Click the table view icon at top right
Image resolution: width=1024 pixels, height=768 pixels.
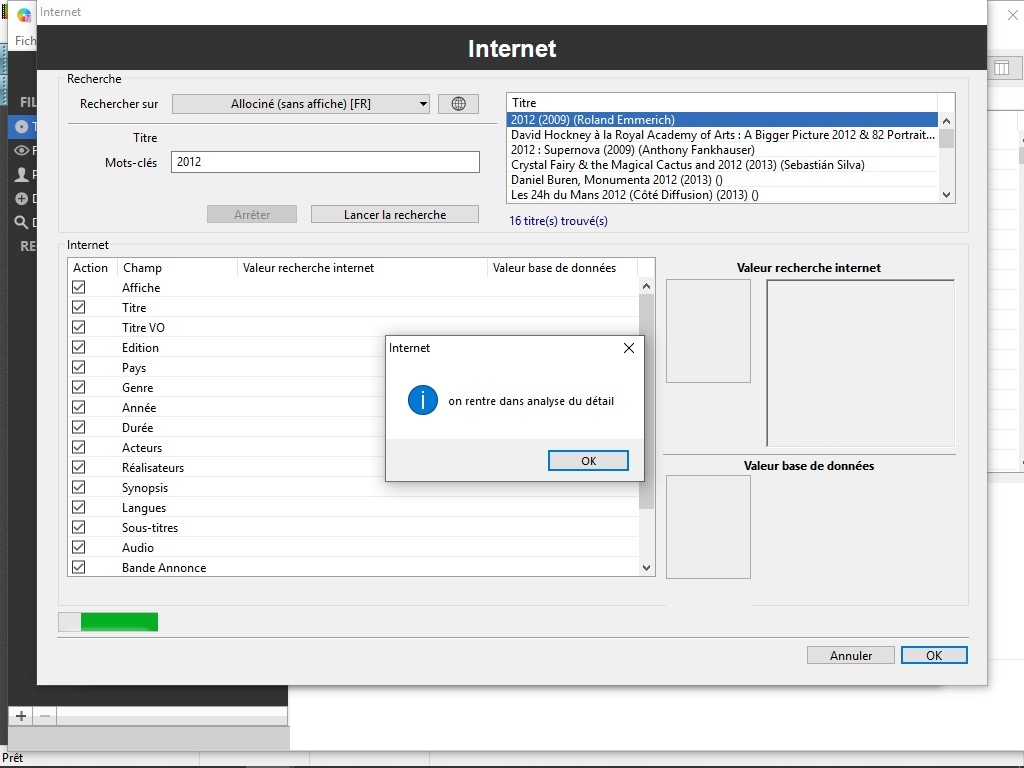click(x=1001, y=68)
